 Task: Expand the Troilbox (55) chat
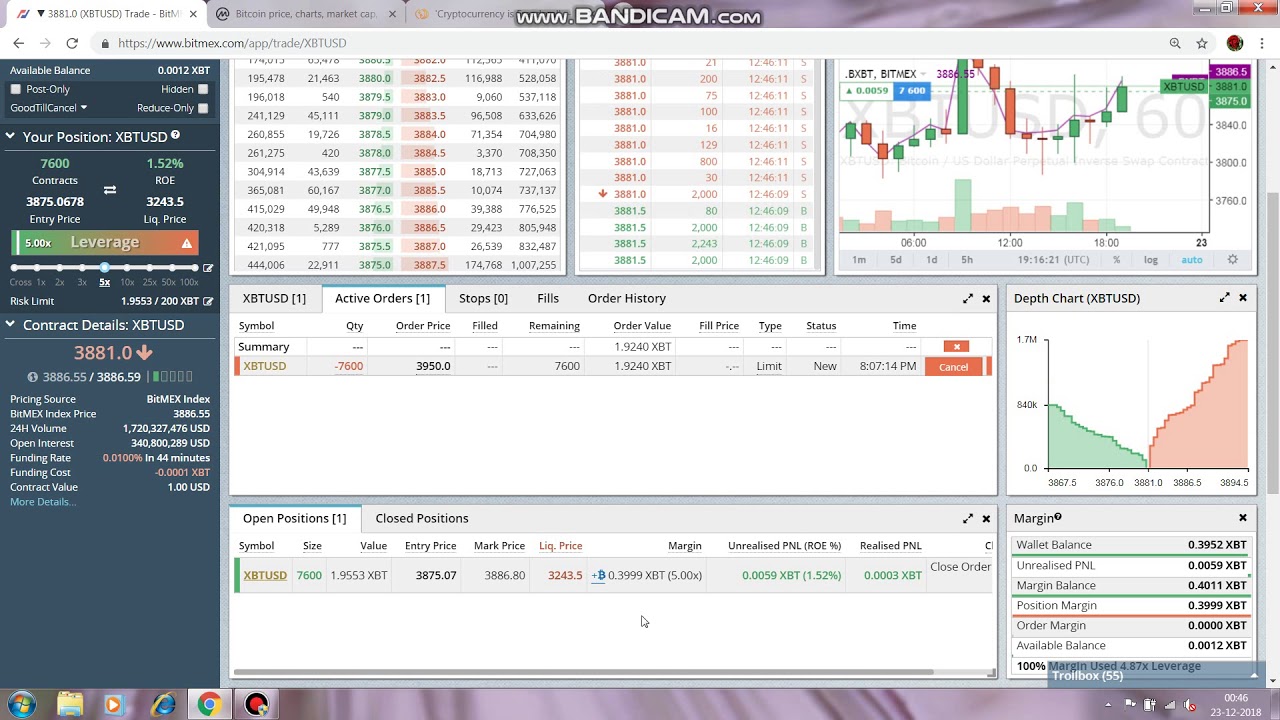point(1155,676)
